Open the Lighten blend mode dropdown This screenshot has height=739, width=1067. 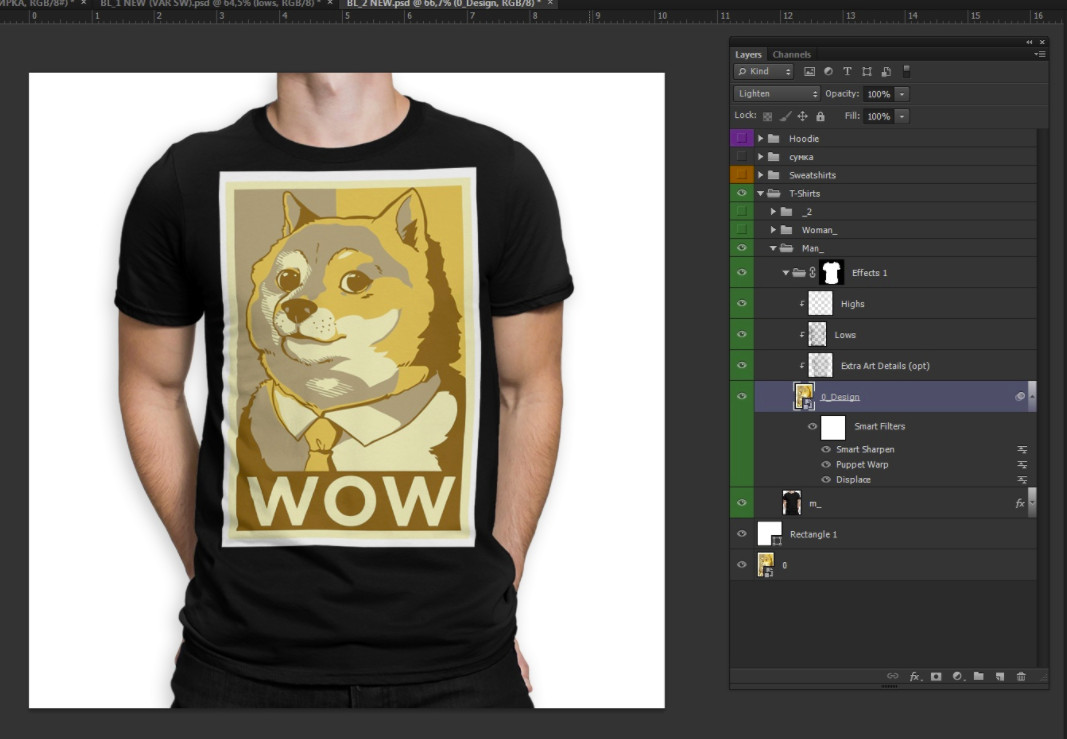click(x=776, y=94)
